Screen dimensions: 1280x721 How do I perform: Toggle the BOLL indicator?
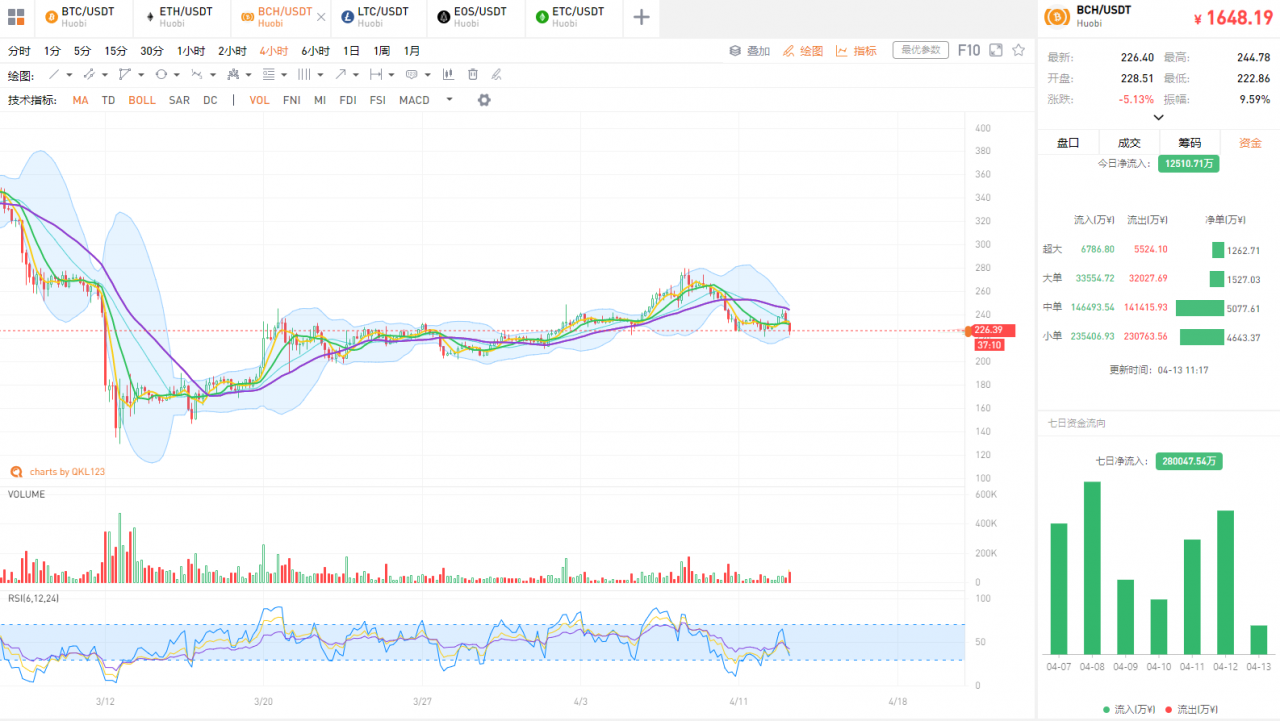[x=142, y=100]
